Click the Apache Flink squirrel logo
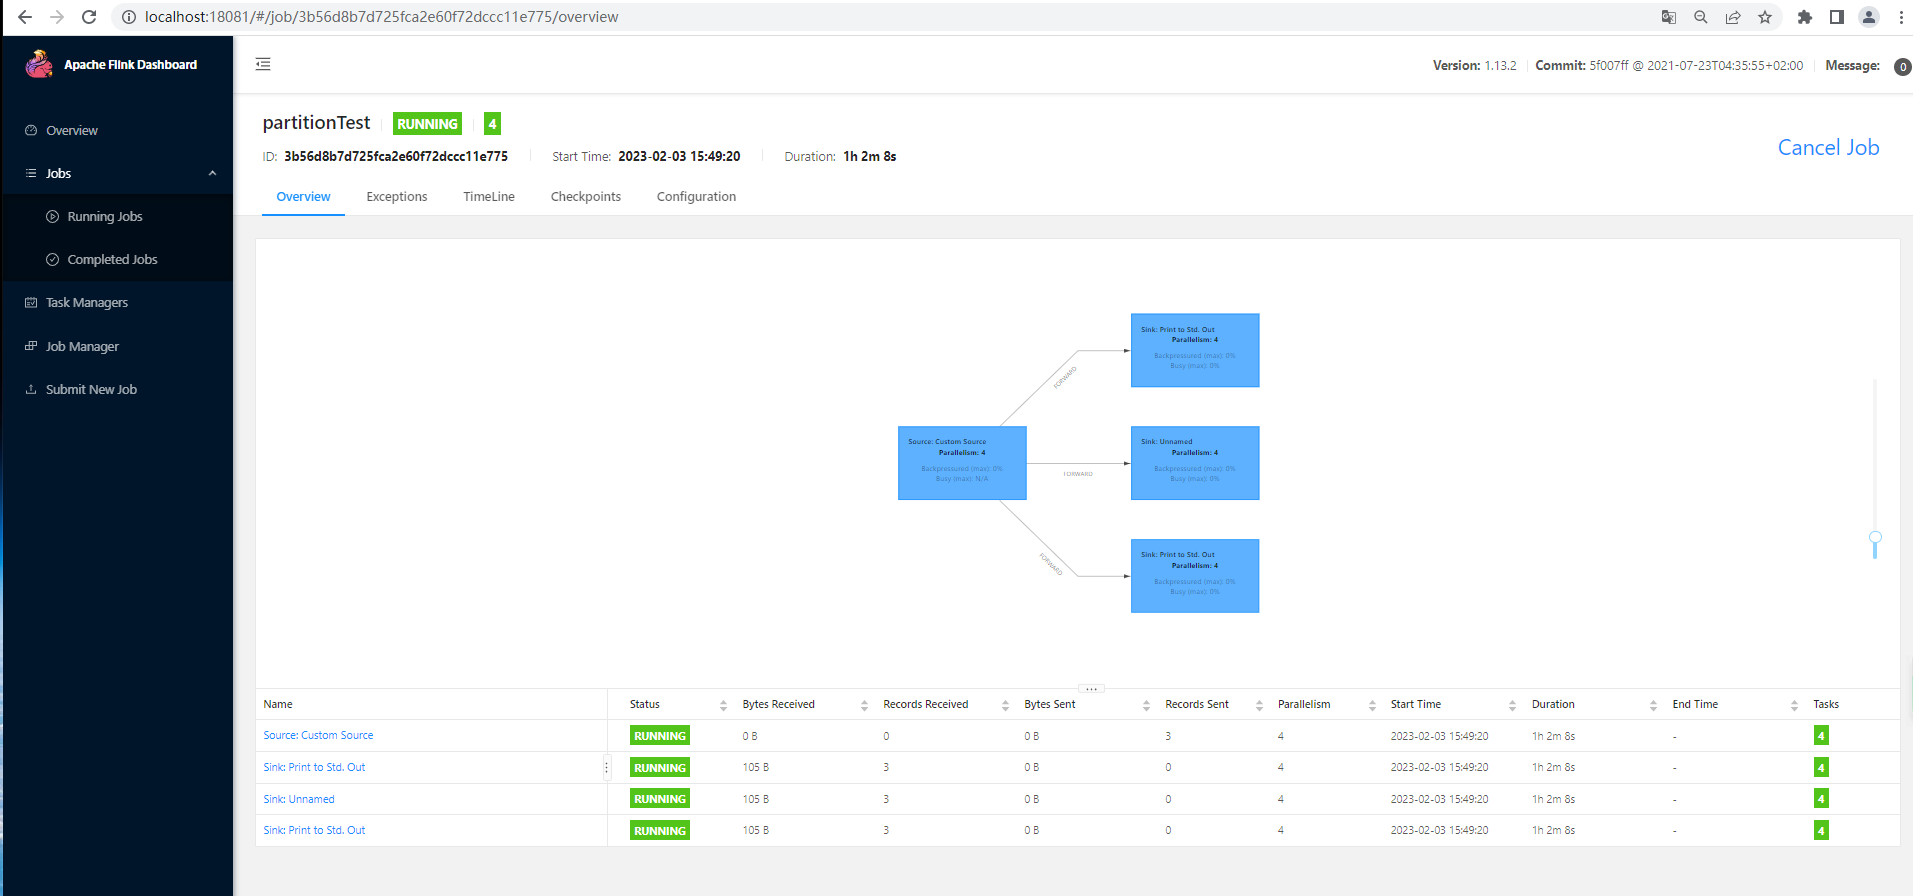Image resolution: width=1913 pixels, height=896 pixels. click(39, 64)
